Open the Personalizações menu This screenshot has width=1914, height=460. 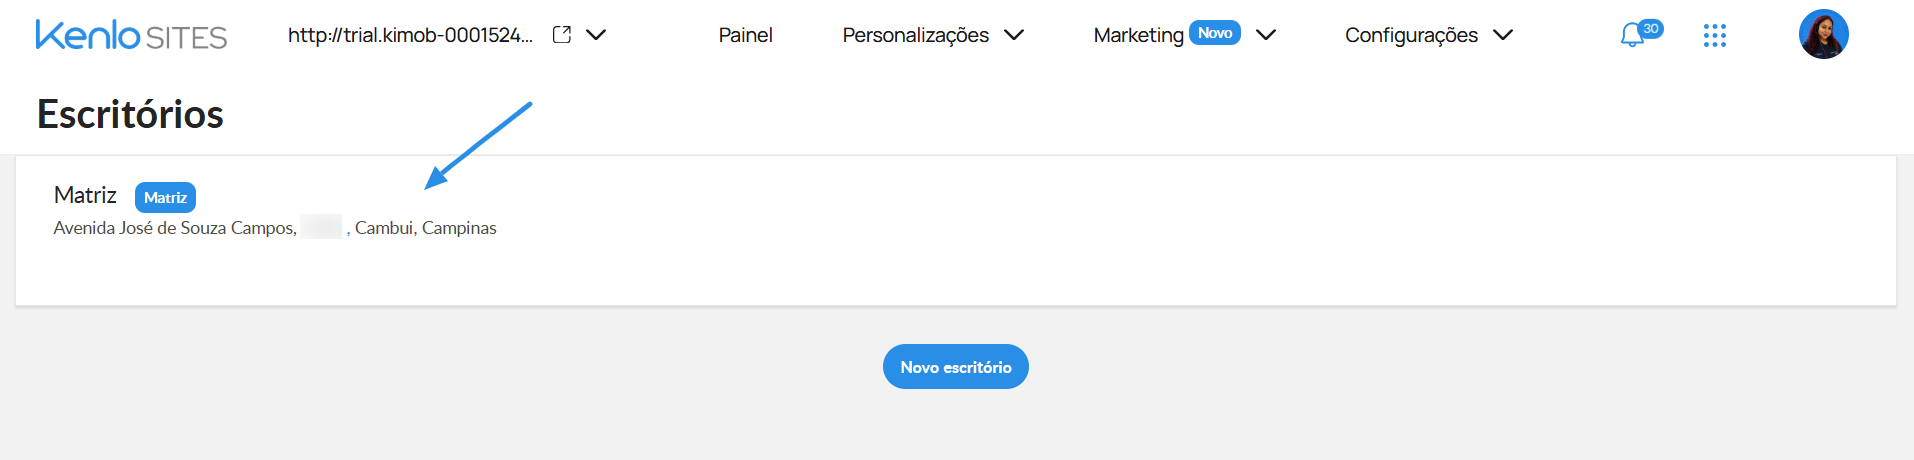pos(915,35)
